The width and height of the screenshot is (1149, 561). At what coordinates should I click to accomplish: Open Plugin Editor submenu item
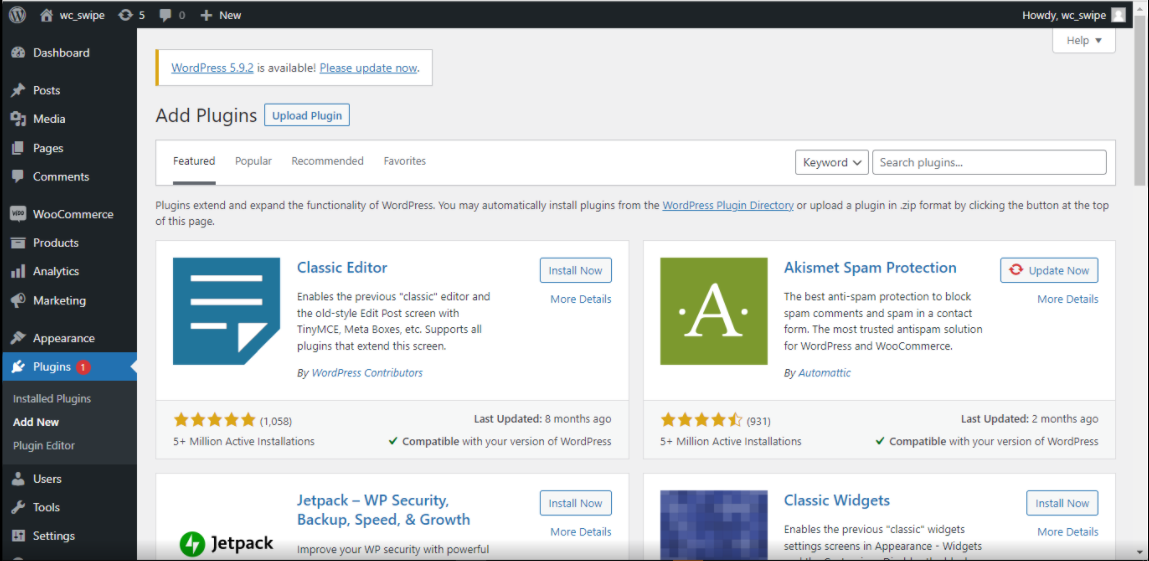(44, 445)
